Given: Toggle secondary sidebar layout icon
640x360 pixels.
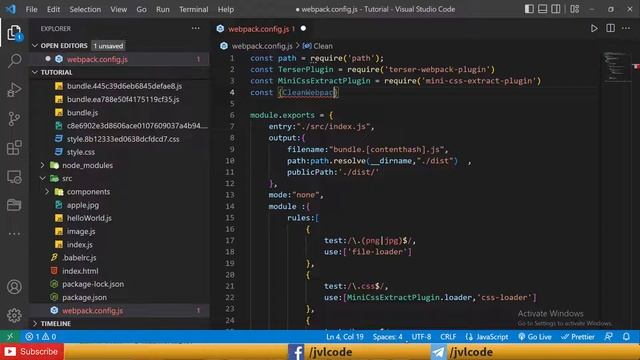Looking at the screenshot, I should [556, 9].
